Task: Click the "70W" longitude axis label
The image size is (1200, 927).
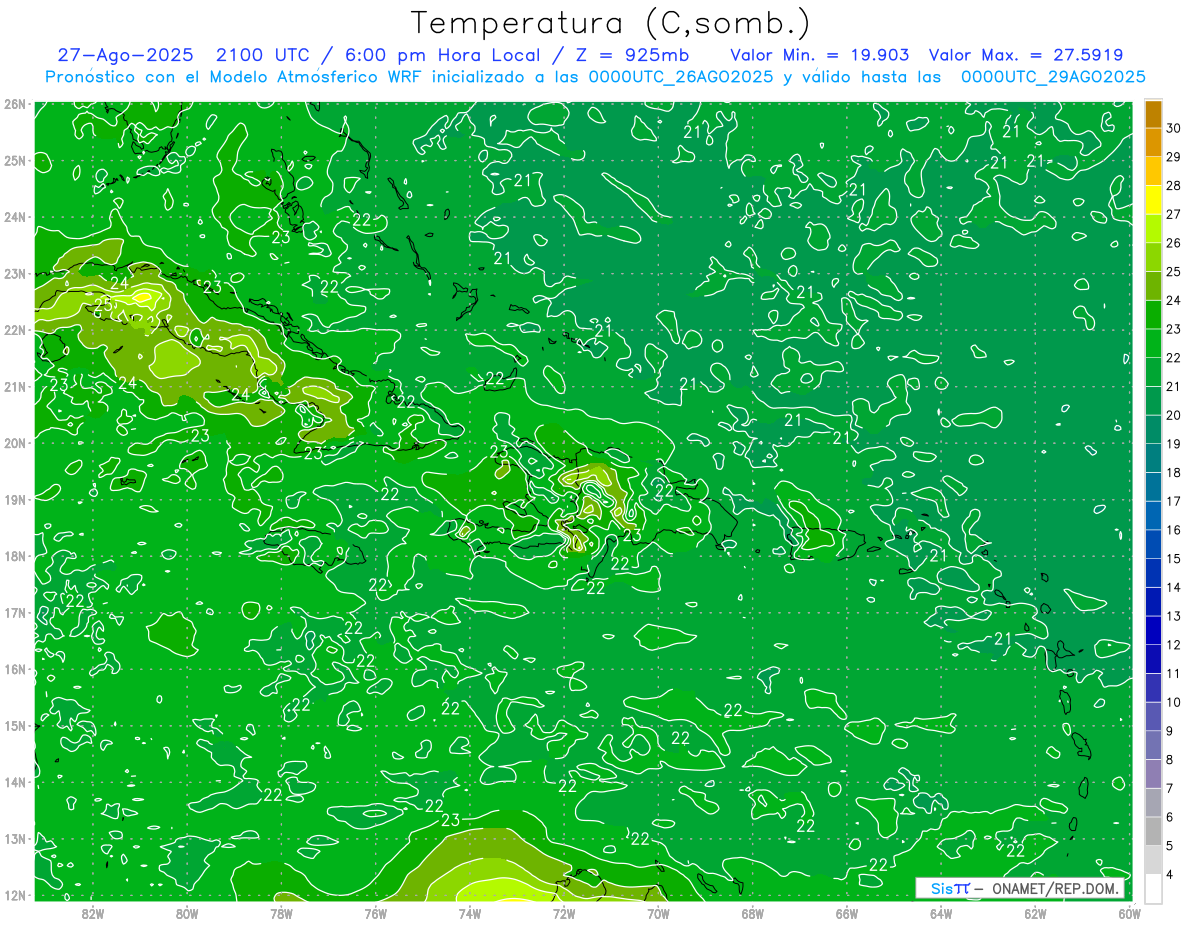Action: pos(658,912)
